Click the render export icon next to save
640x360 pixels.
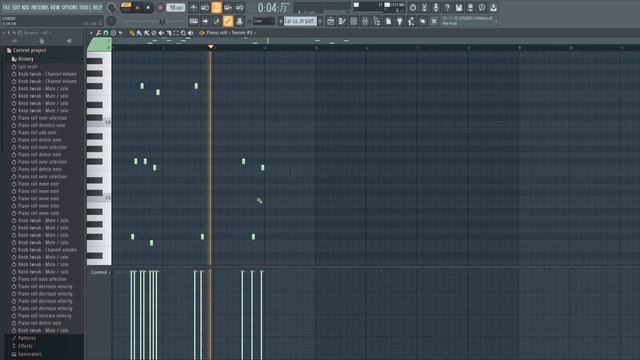[x=470, y=7]
